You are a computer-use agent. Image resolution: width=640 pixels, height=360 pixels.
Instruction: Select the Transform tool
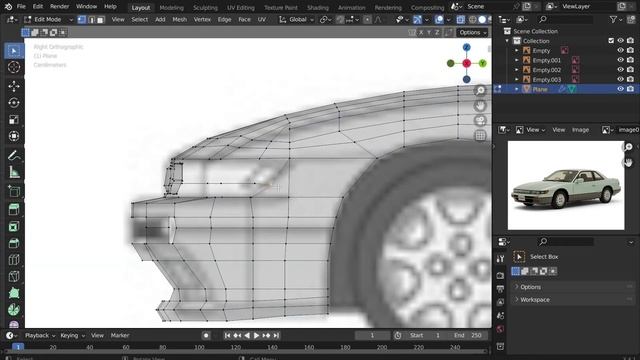14,136
